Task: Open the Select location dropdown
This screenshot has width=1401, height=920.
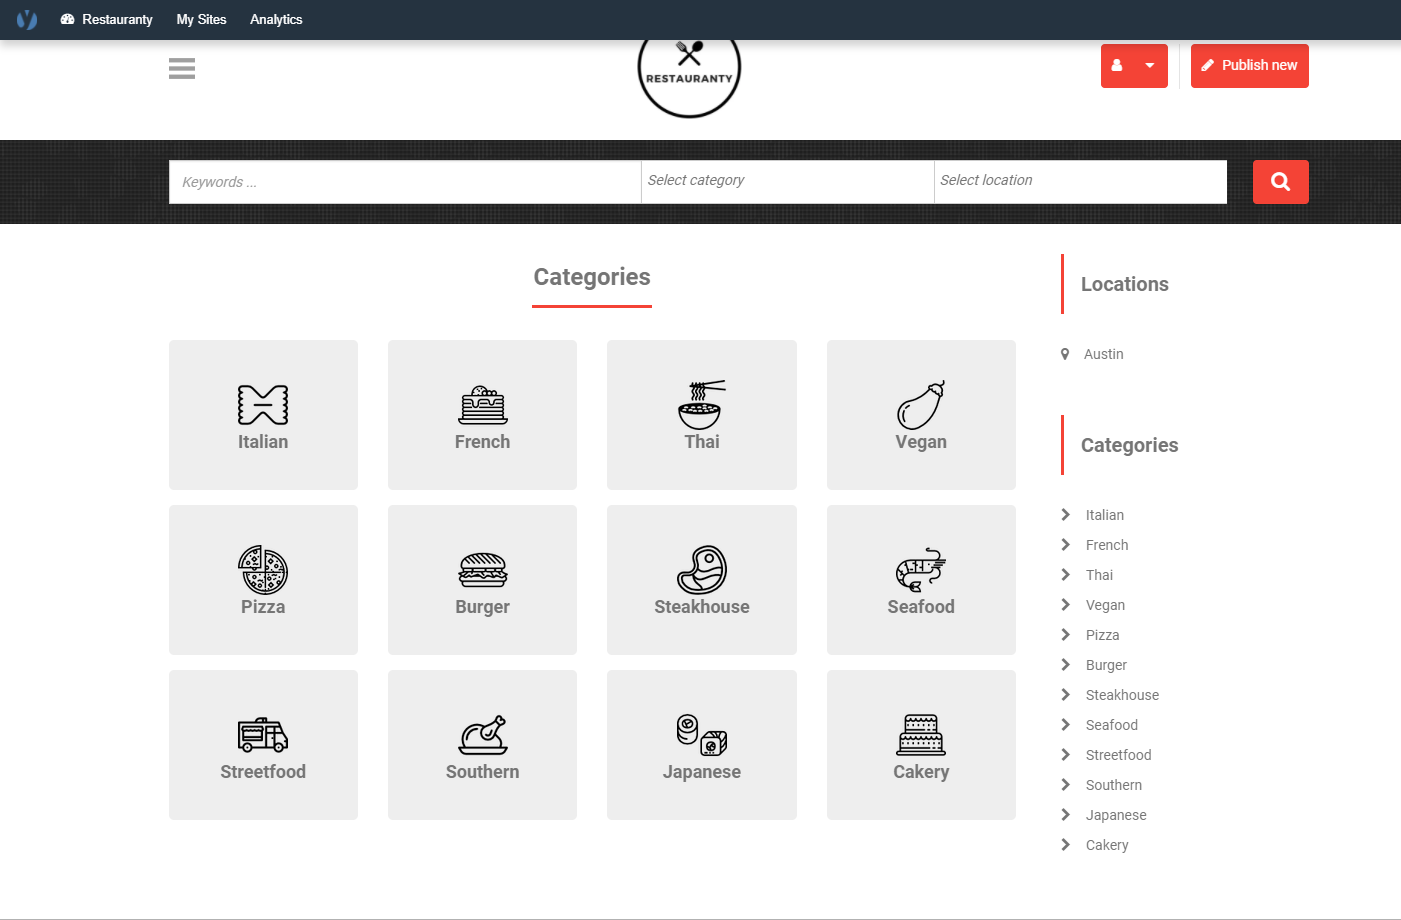Action: click(x=1080, y=181)
